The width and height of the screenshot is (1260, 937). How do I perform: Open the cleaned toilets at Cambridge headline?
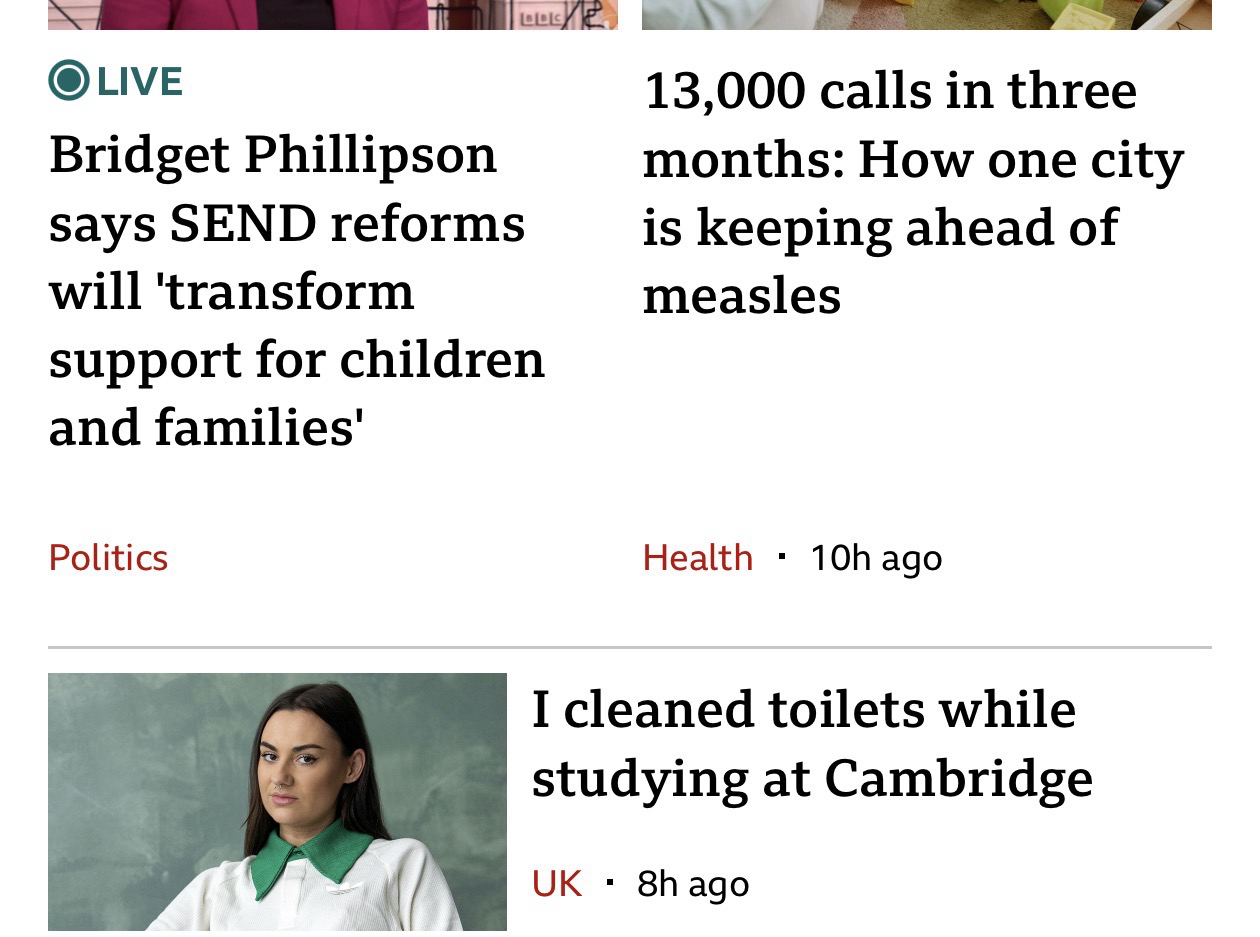click(x=810, y=743)
